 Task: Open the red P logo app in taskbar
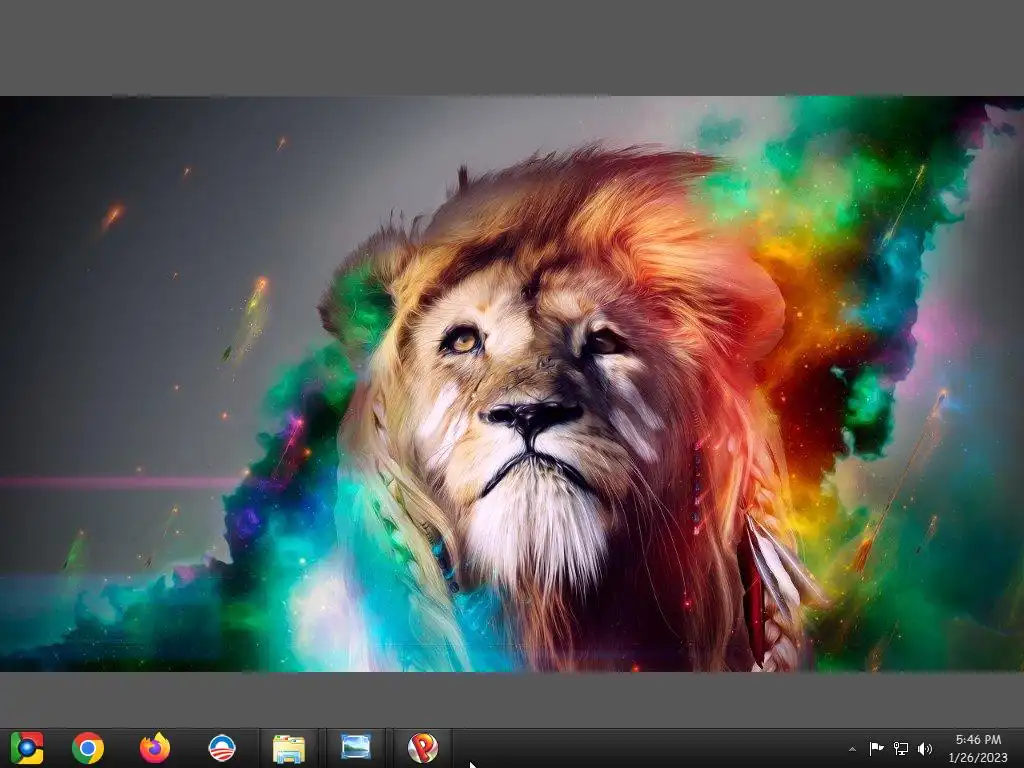point(423,748)
